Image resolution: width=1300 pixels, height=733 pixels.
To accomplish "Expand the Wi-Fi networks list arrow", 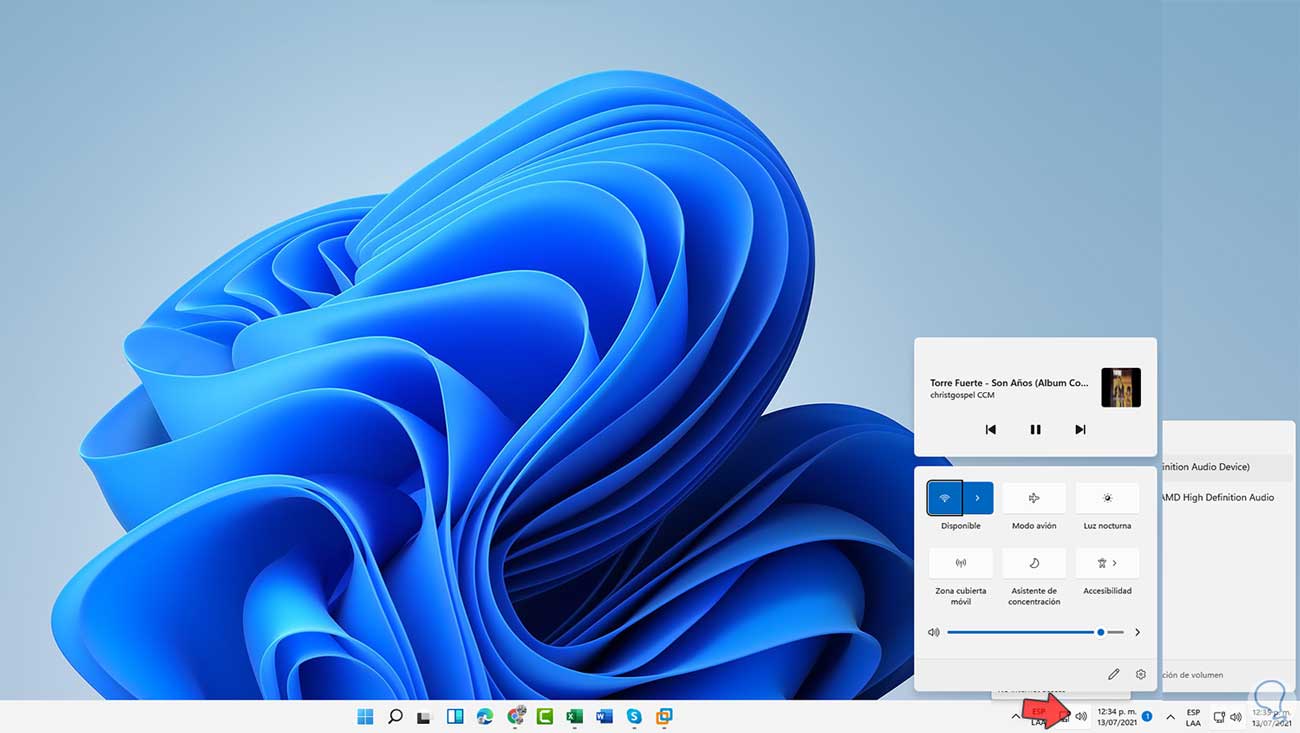I will (978, 498).
